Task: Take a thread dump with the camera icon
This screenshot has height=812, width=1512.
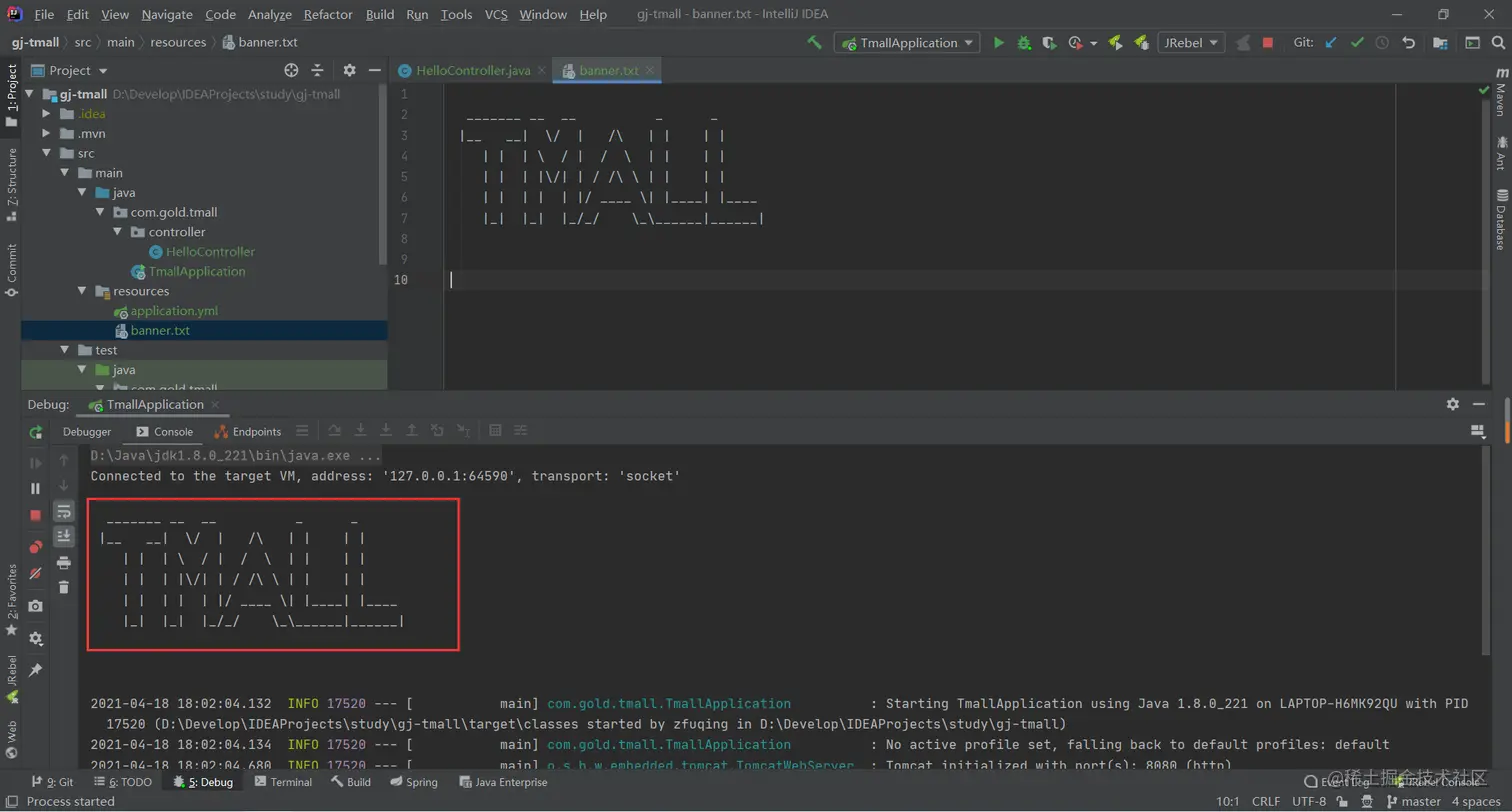Action: (36, 606)
